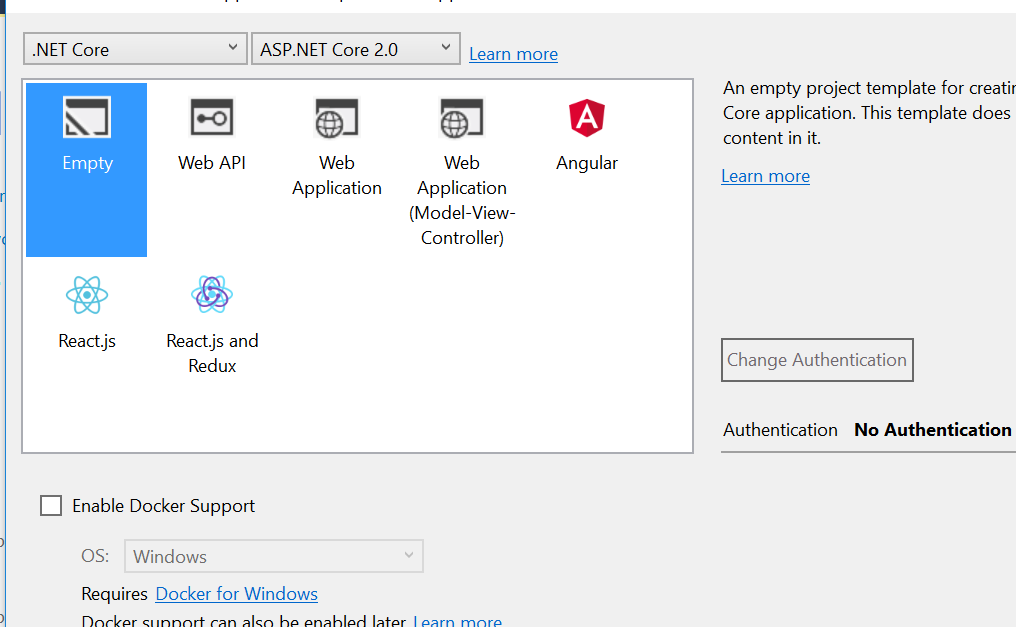Choose the Web API template icon
This screenshot has height=627, width=1016.
click(212, 117)
